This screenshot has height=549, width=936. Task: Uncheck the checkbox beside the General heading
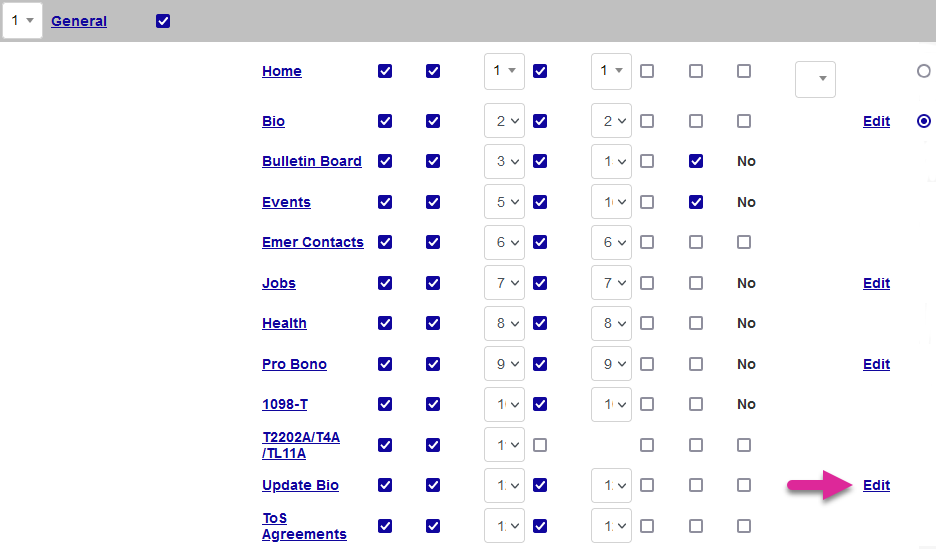[x=163, y=21]
